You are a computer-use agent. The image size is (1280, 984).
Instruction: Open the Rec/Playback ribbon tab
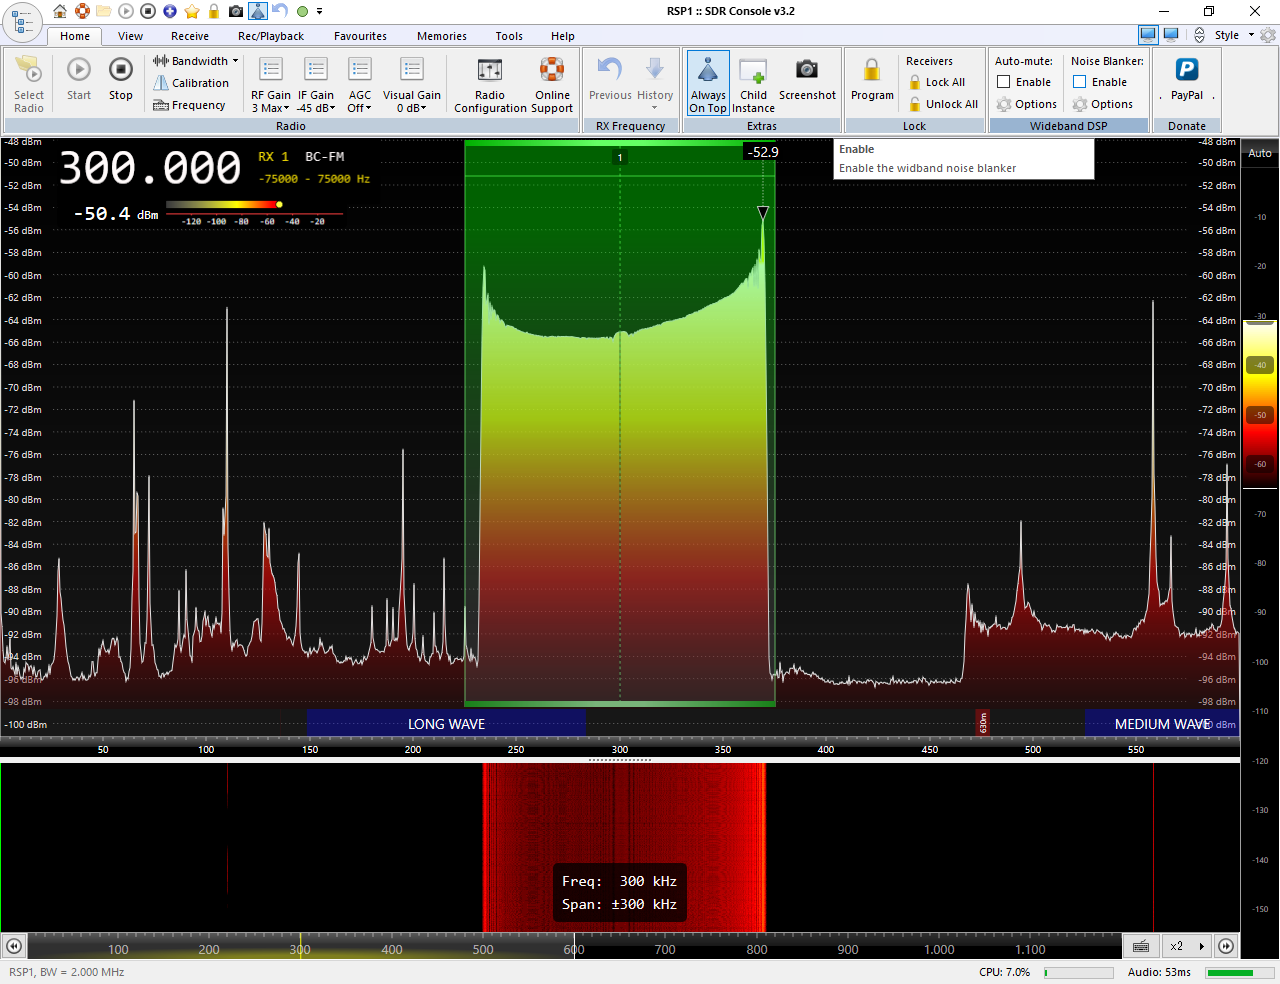pos(271,36)
